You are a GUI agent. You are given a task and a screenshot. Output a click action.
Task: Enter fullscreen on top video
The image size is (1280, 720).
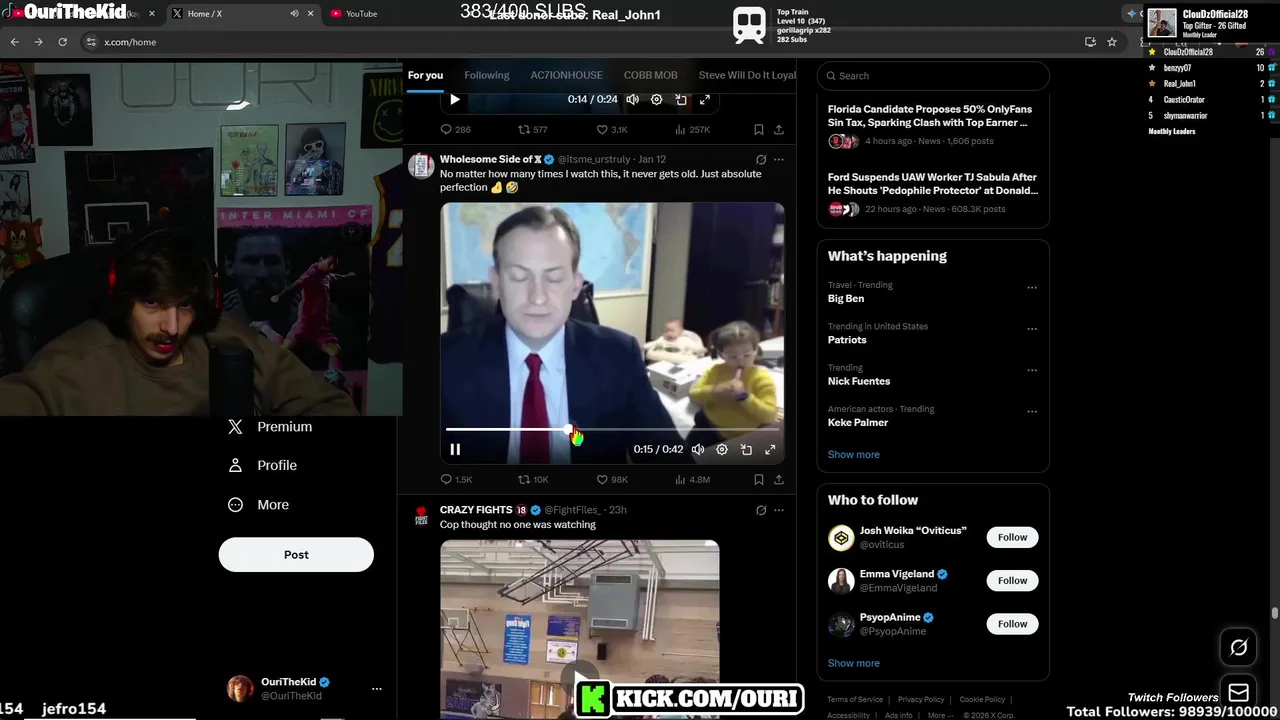[x=705, y=99]
